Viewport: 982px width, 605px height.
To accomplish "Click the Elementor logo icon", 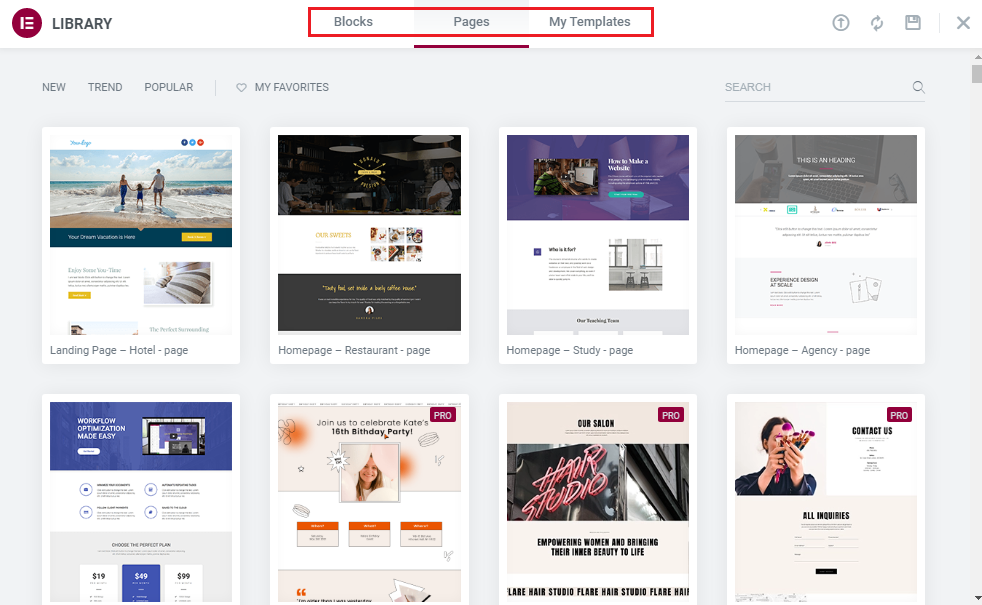I will (27, 23).
